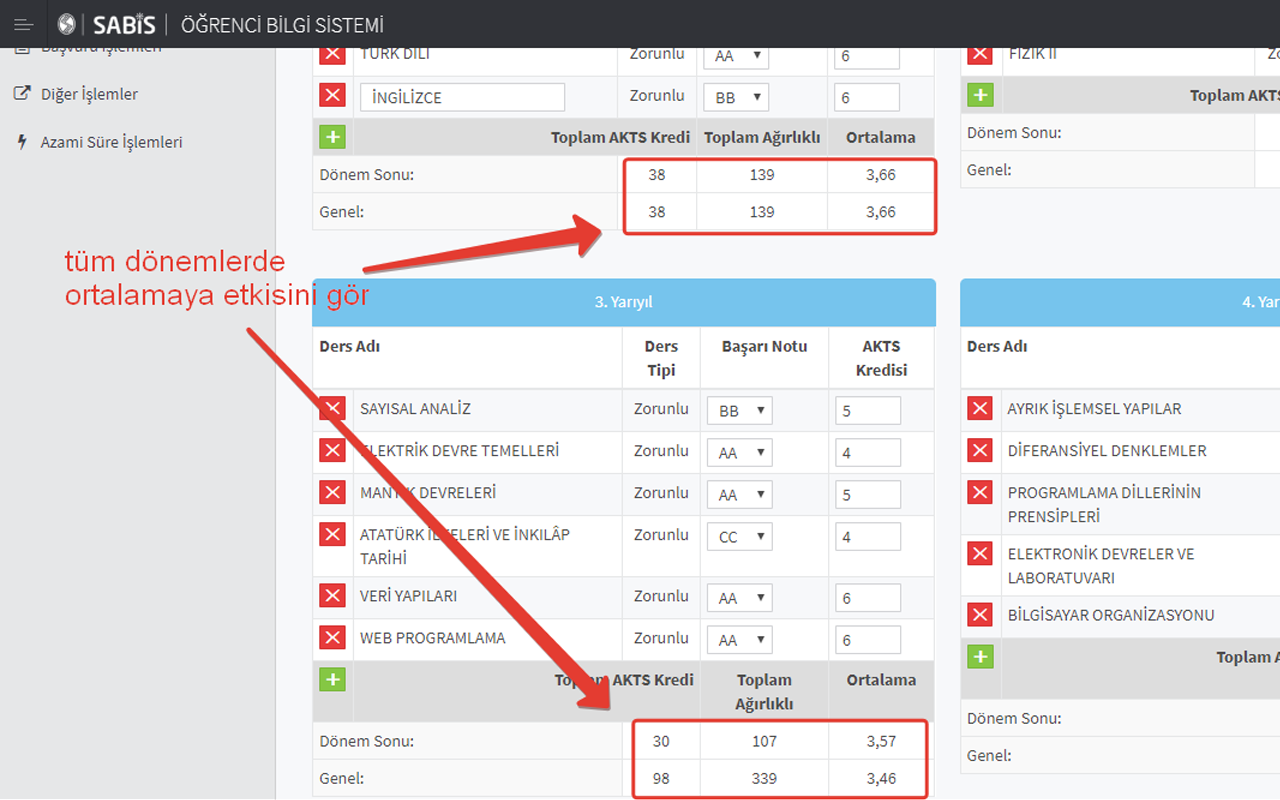This screenshot has width=1280, height=800.
Task: Remove PROGRAMLAMA DİLLERİNİN PRENSİPLERİ course
Action: click(x=980, y=493)
